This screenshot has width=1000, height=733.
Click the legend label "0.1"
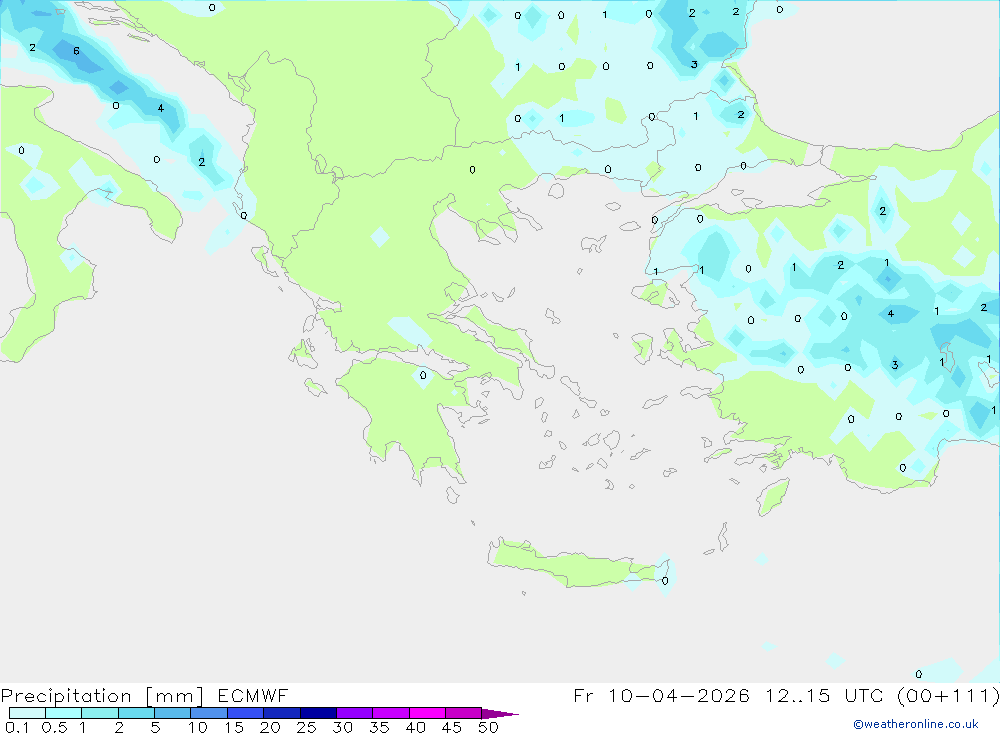[17, 727]
